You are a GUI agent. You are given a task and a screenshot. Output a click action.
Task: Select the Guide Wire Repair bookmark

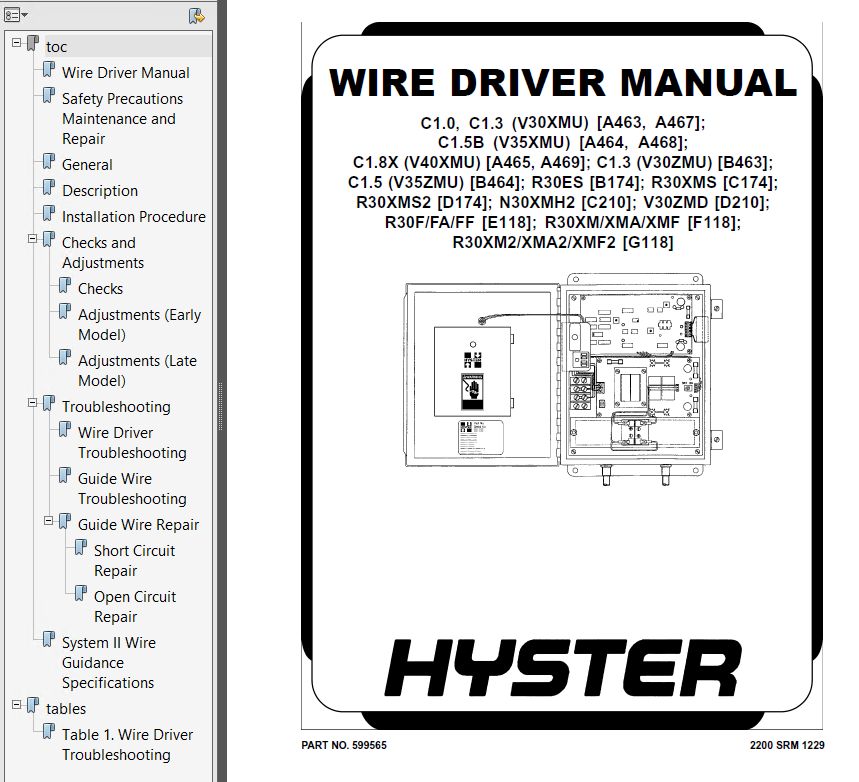point(138,525)
